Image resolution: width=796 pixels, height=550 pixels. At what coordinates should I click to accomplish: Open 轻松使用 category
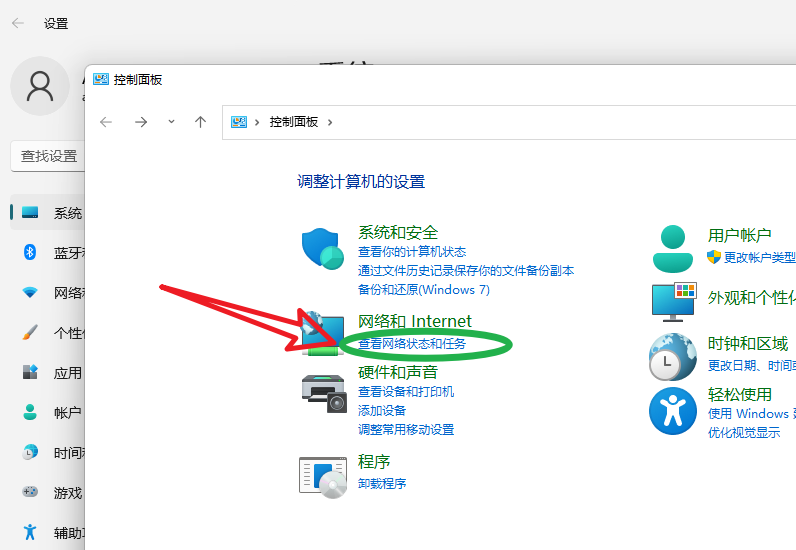(740, 395)
